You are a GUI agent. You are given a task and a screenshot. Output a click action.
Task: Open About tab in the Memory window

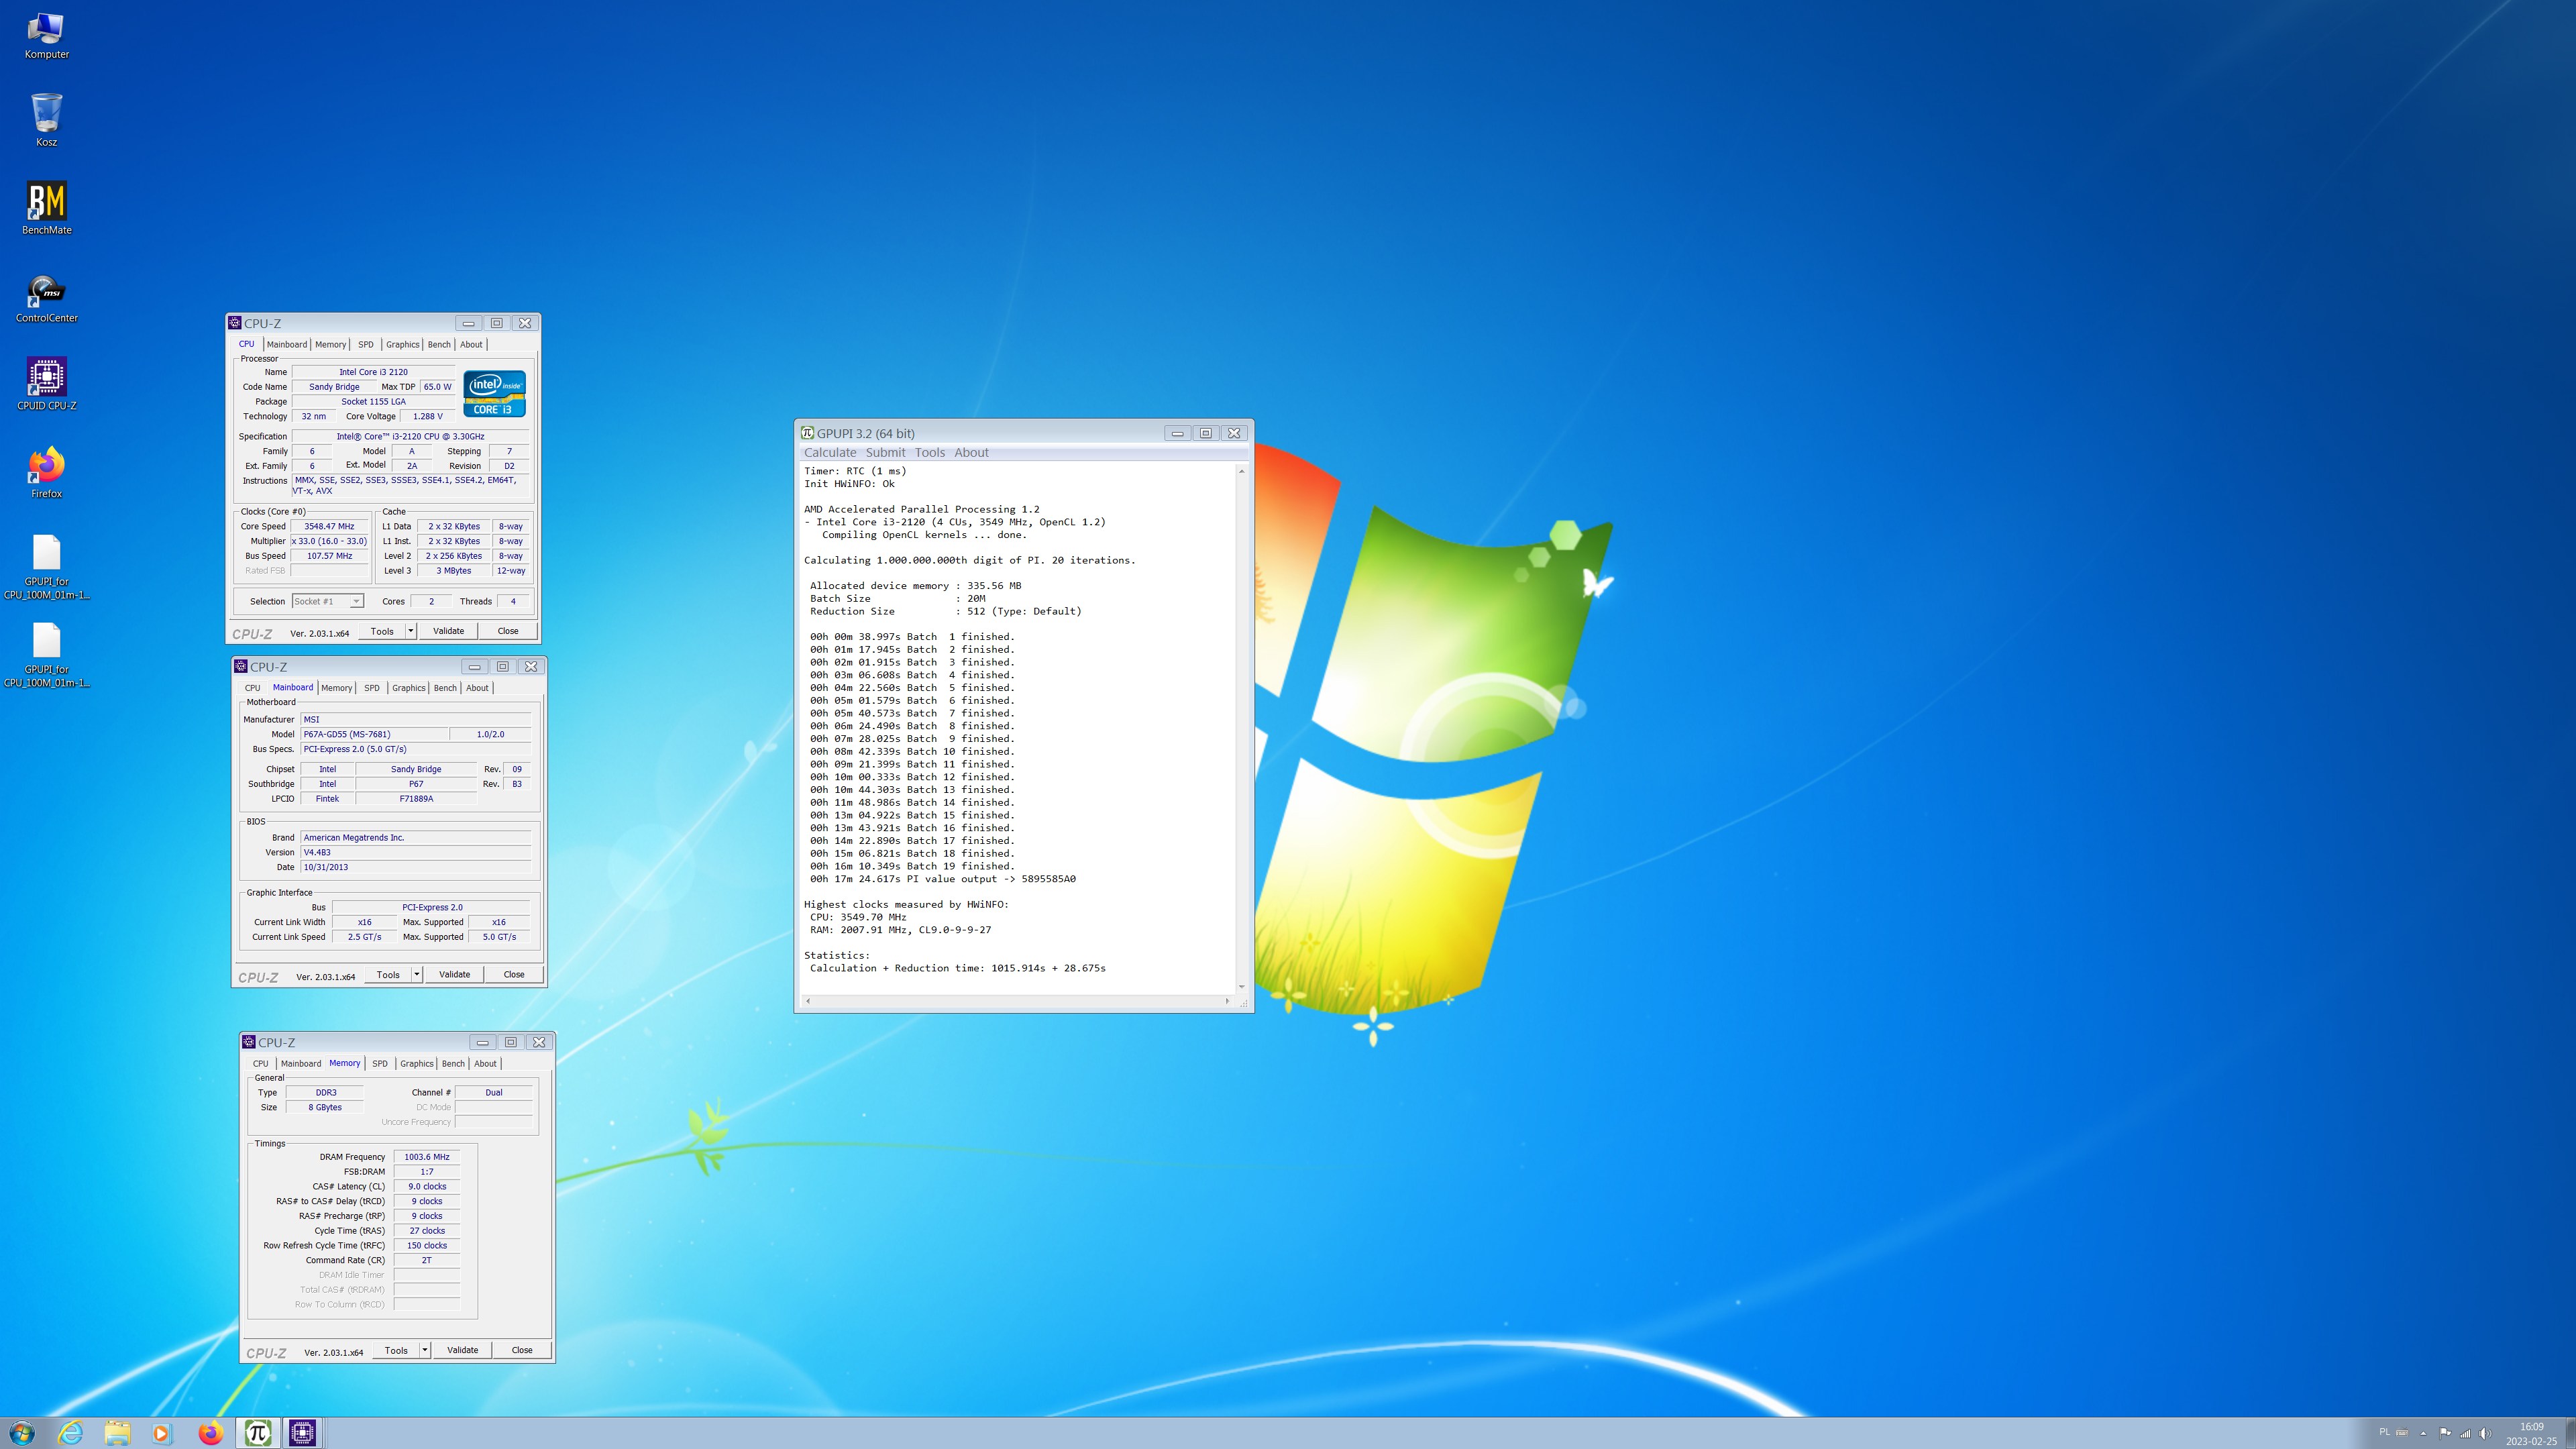485,1064
